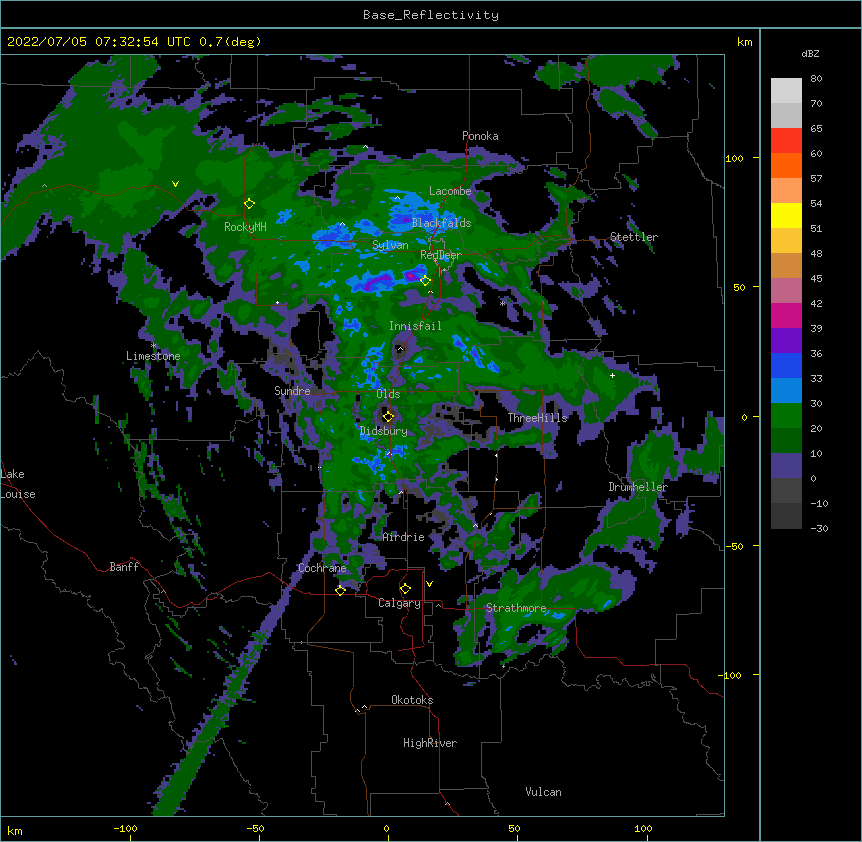Screen dimensions: 862x842
Task: Click the yellow diamond marker below RedDeer
Action: coord(425,281)
